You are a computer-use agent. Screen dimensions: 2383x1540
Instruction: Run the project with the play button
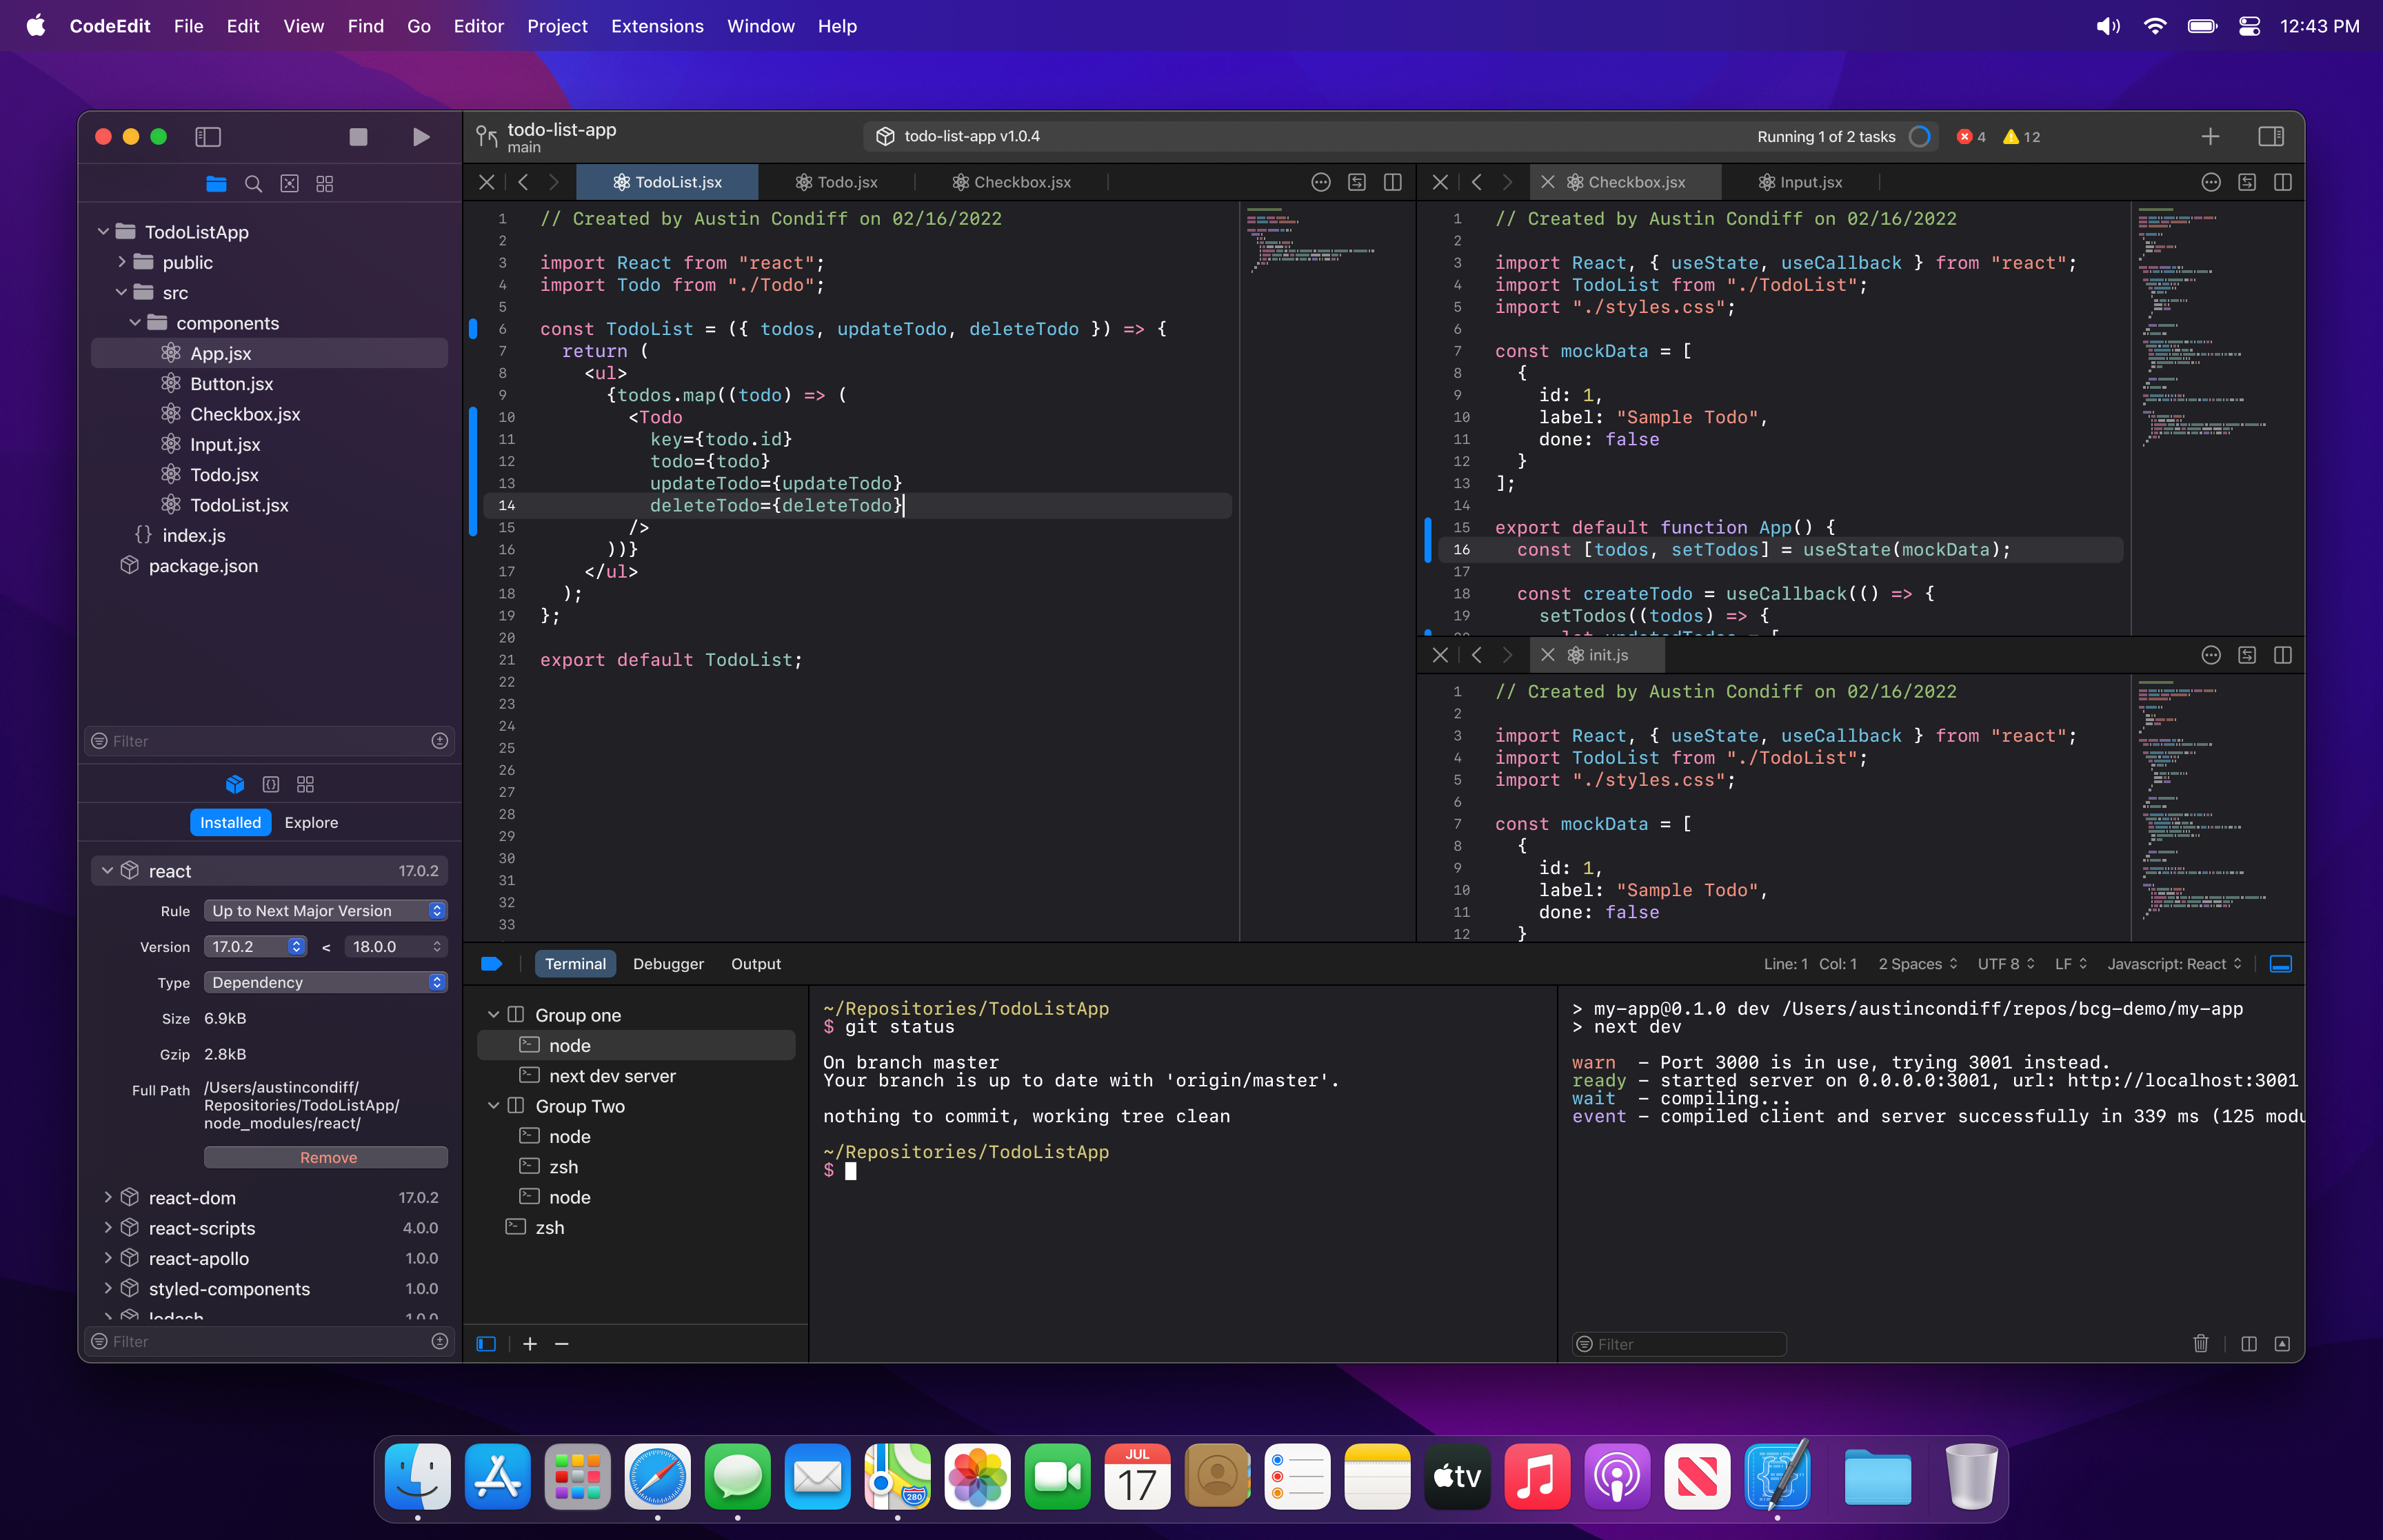[x=421, y=137]
